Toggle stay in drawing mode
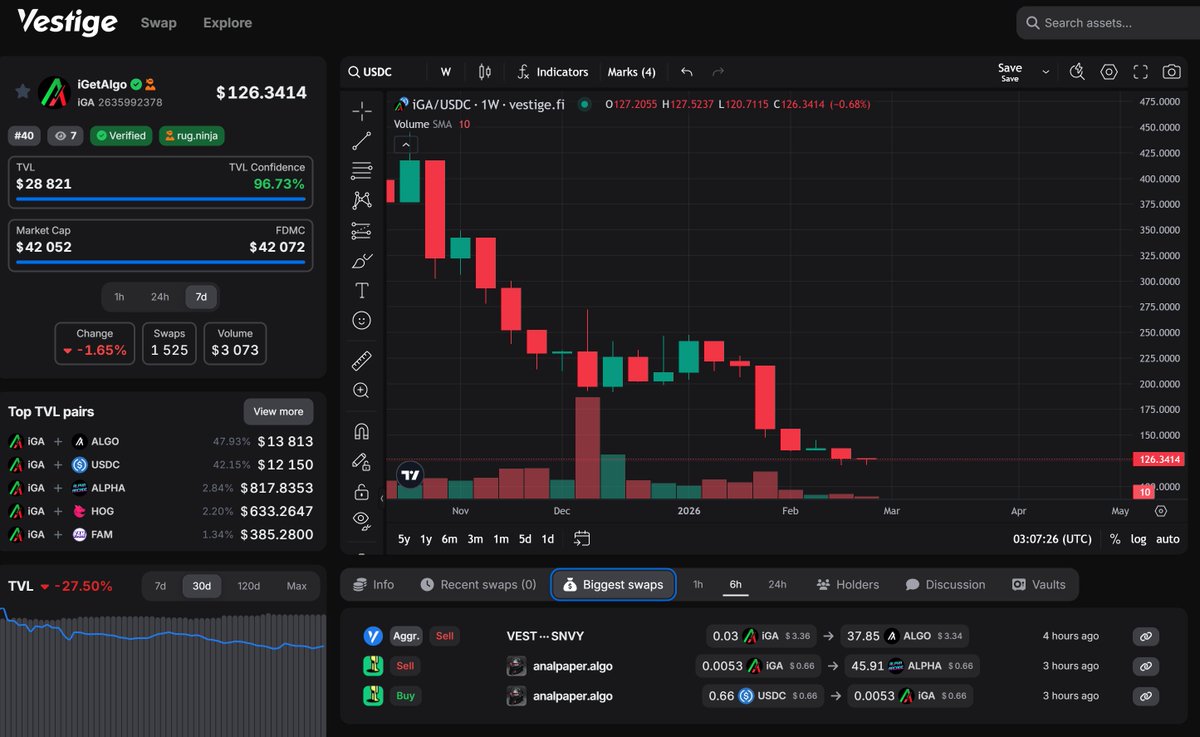Viewport: 1200px width, 737px height. pyautogui.click(x=361, y=462)
